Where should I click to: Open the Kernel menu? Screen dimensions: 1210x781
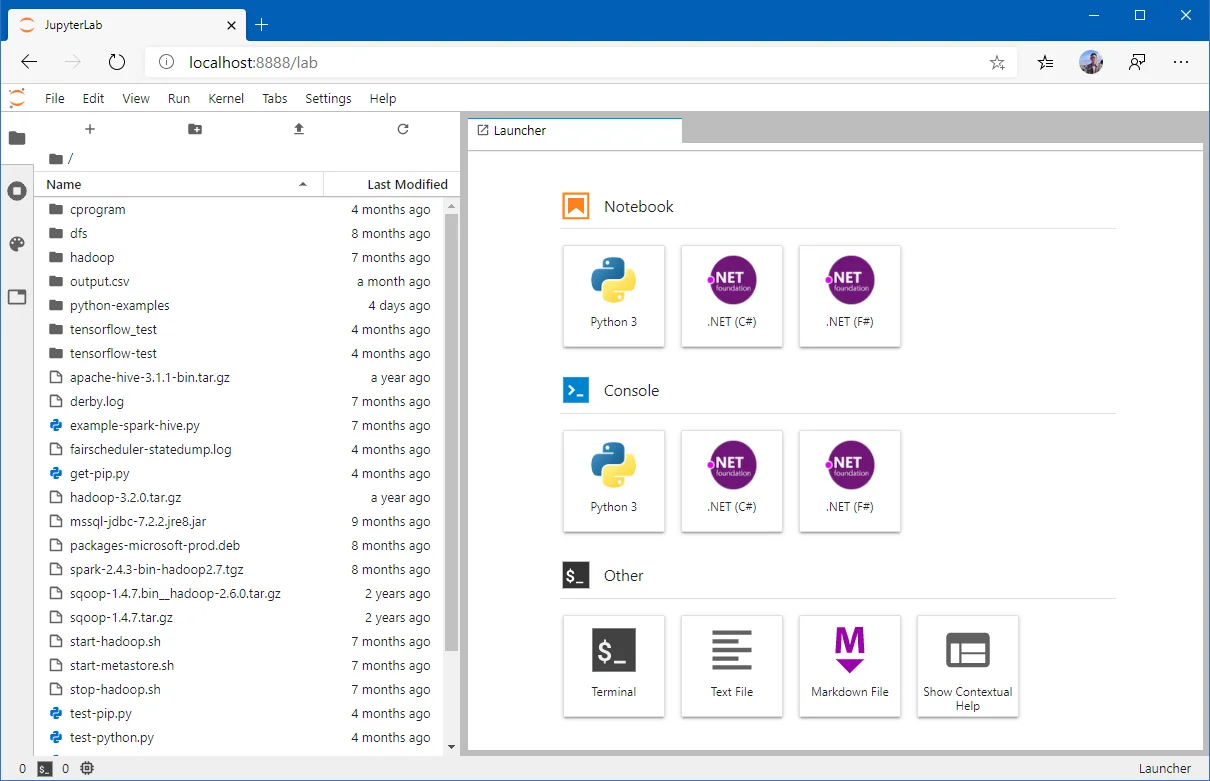point(226,98)
